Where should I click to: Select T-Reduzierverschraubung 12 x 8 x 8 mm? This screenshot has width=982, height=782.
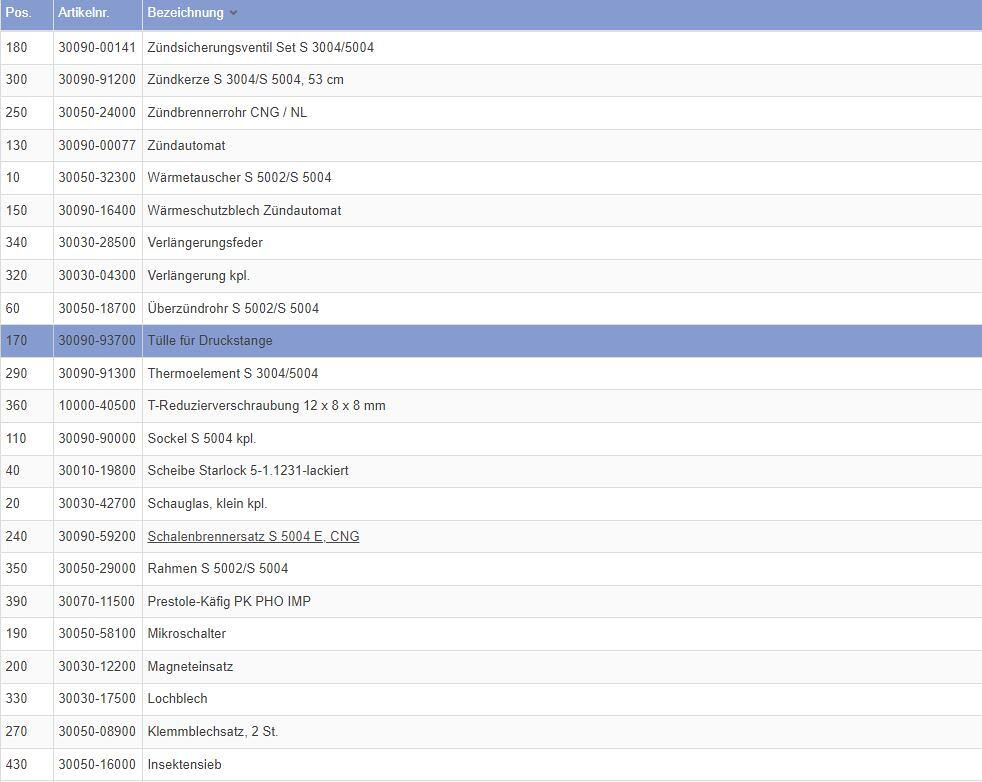point(266,406)
